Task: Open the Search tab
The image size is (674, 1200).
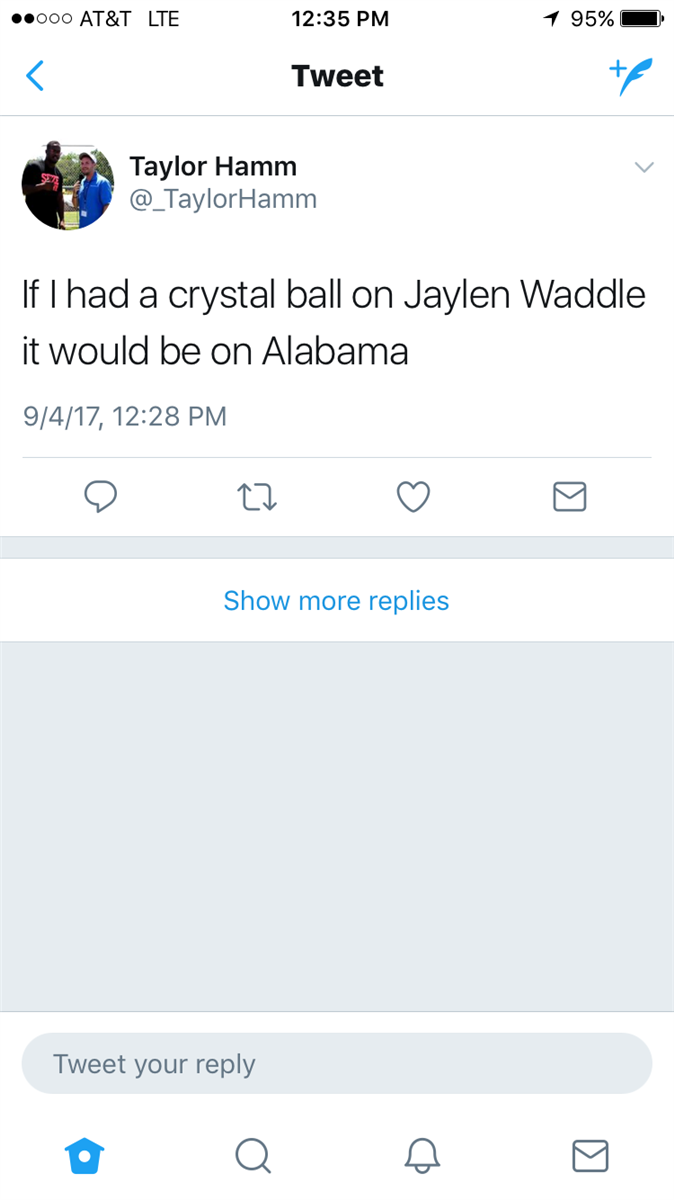Action: pyautogui.click(x=252, y=1156)
